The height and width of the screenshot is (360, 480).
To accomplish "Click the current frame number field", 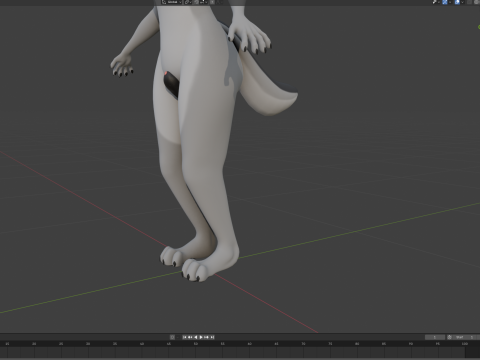I will [x=435, y=337].
